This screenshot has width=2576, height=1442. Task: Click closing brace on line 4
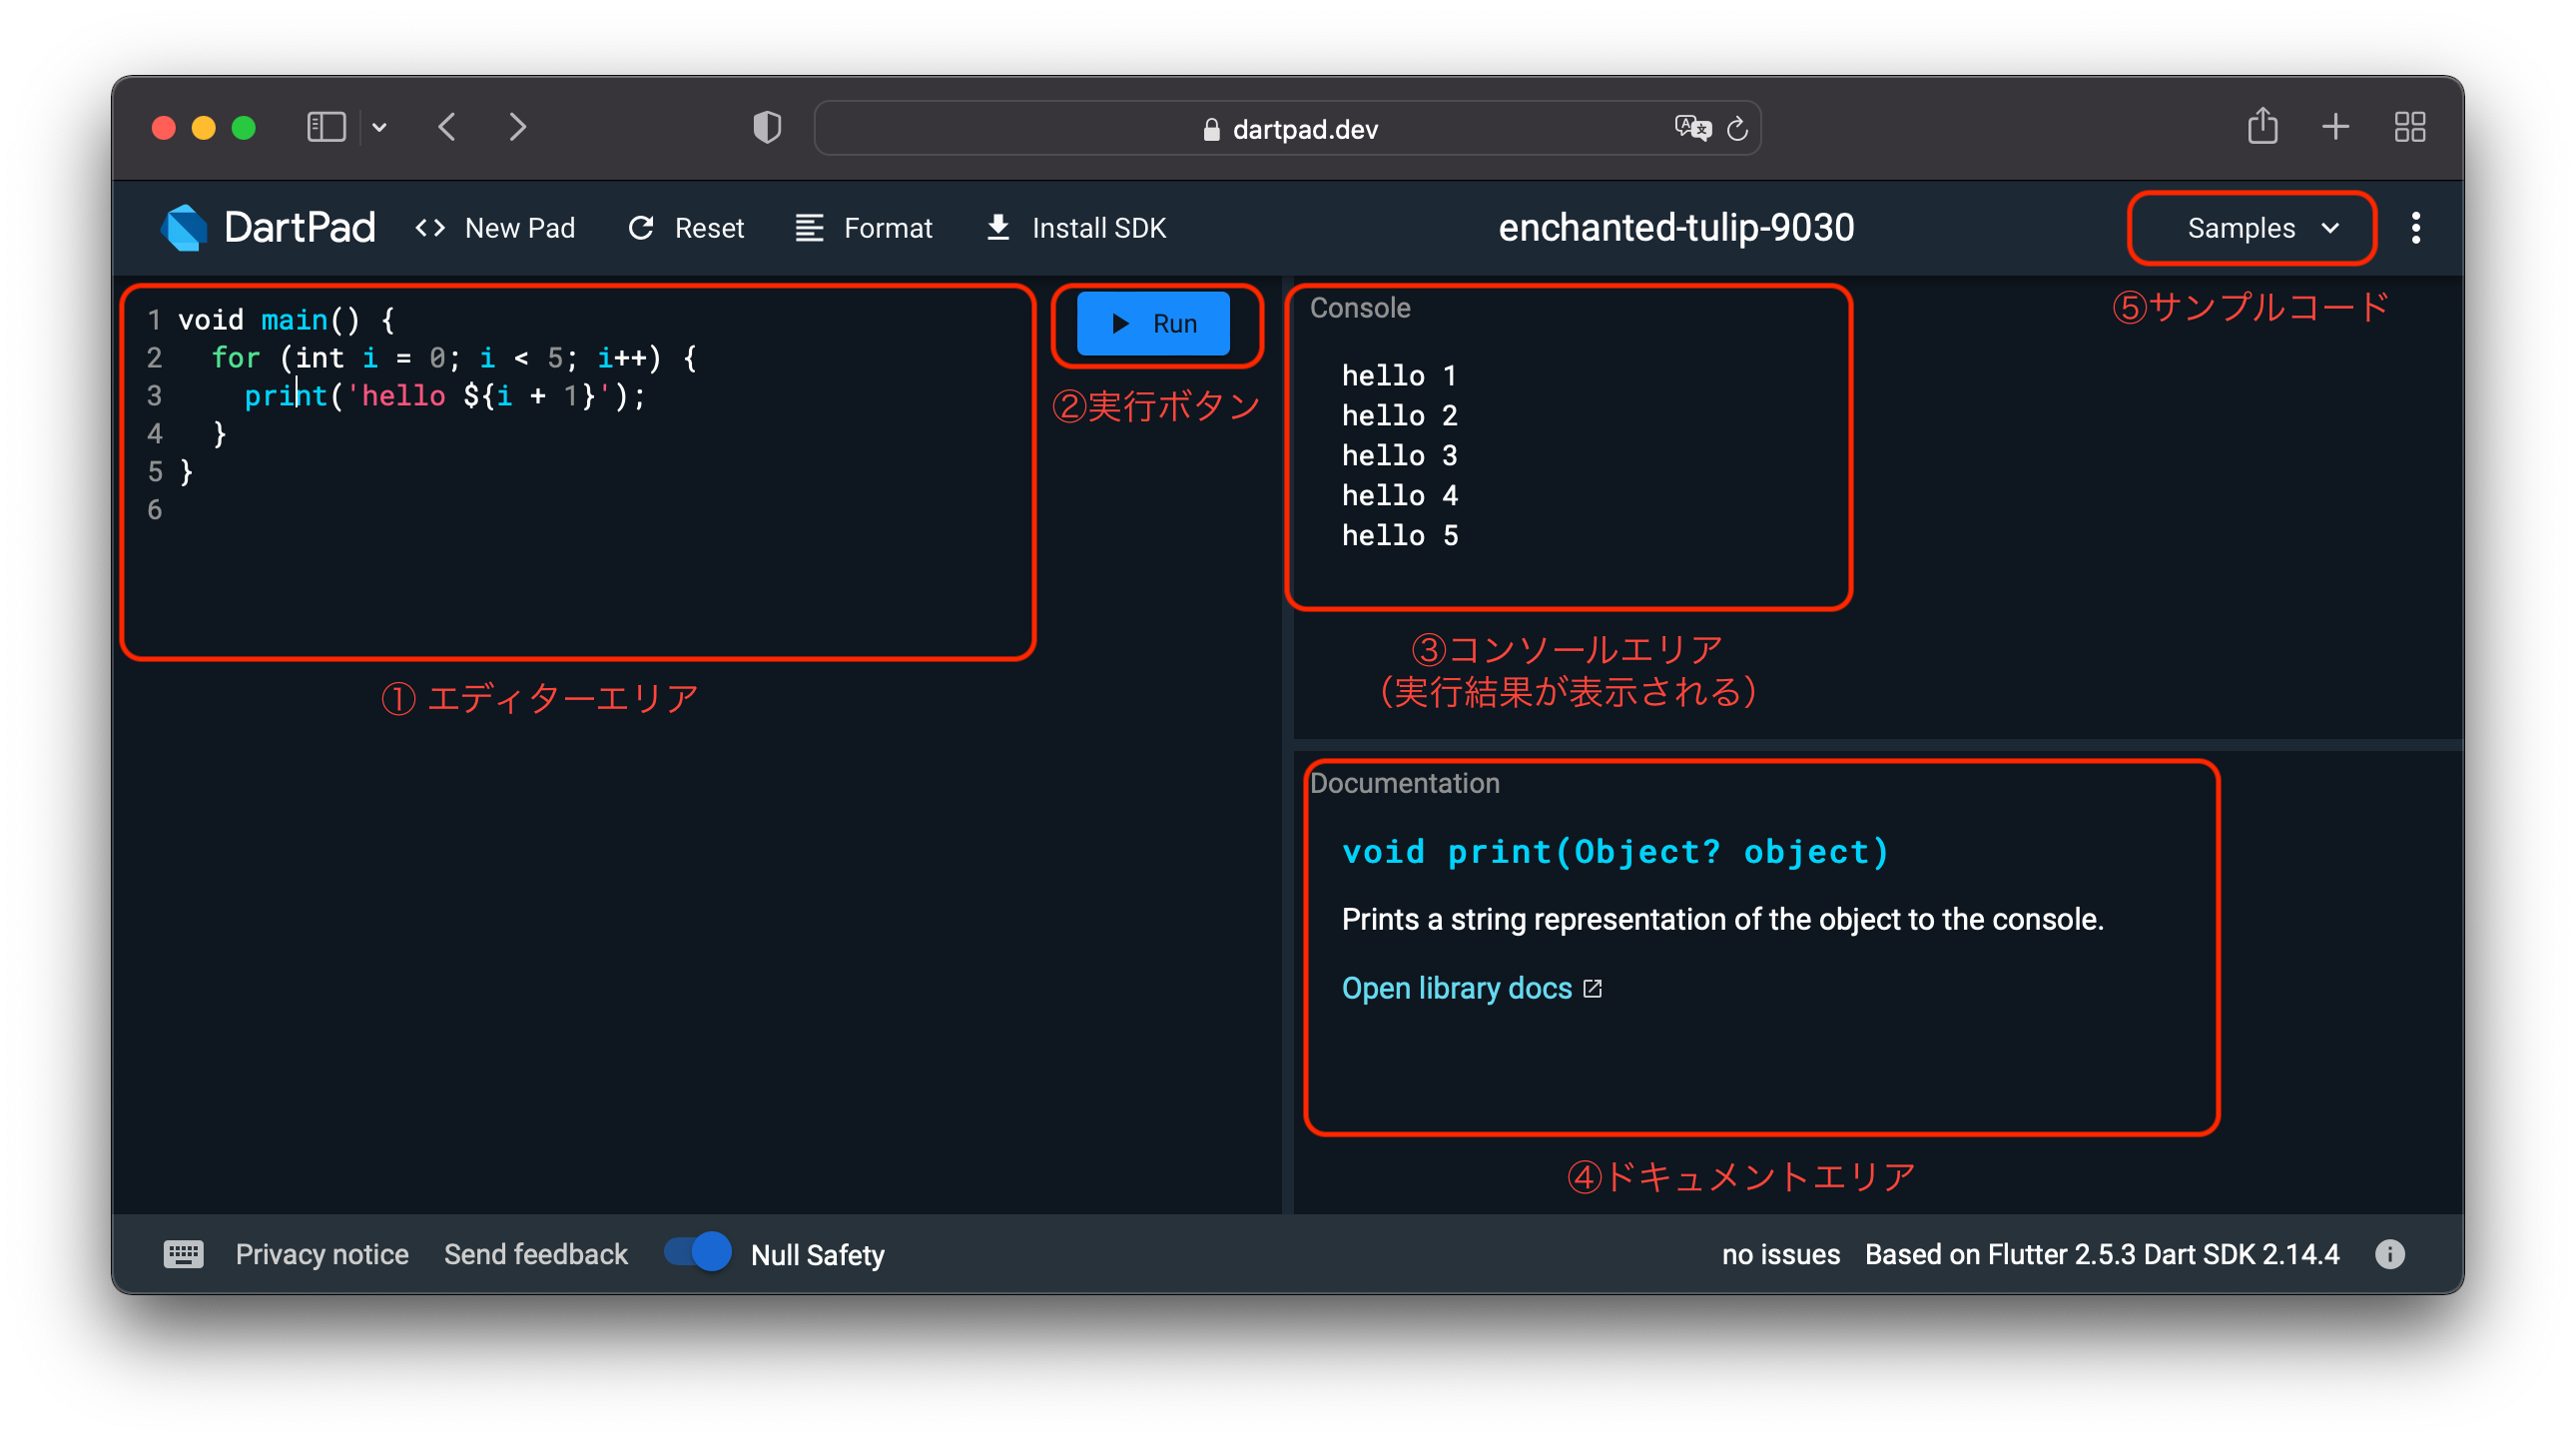(219, 433)
